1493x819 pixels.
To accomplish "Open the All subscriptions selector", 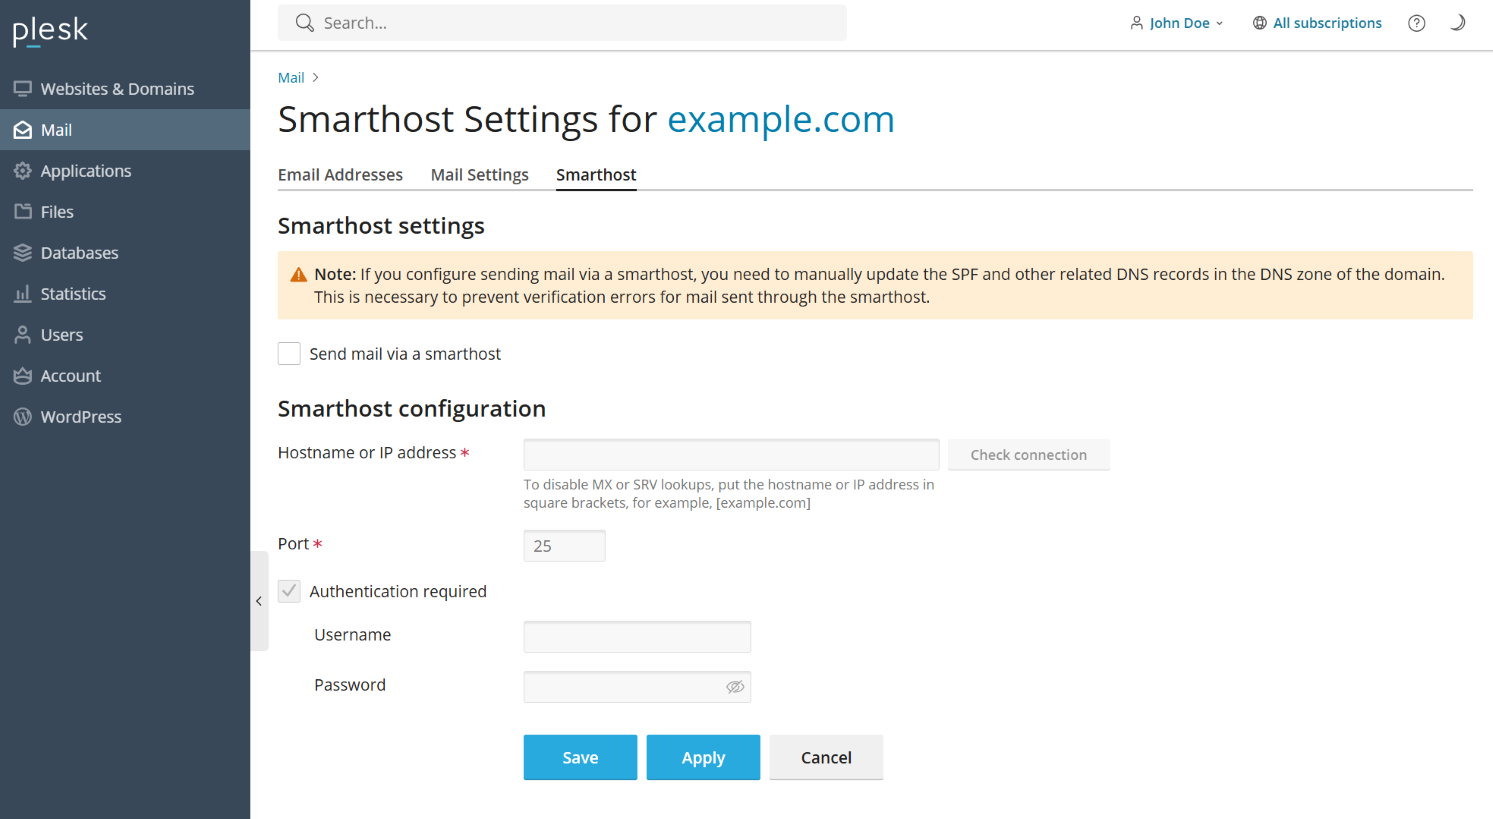I will 1317,23.
